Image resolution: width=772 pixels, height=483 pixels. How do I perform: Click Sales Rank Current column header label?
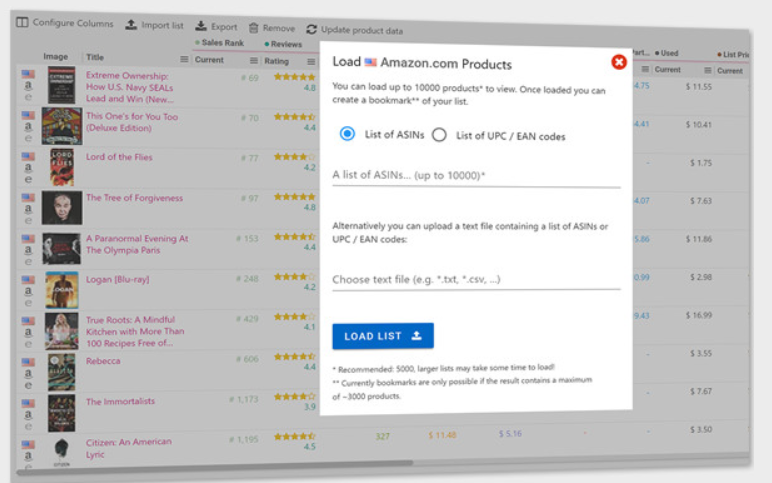209,60
